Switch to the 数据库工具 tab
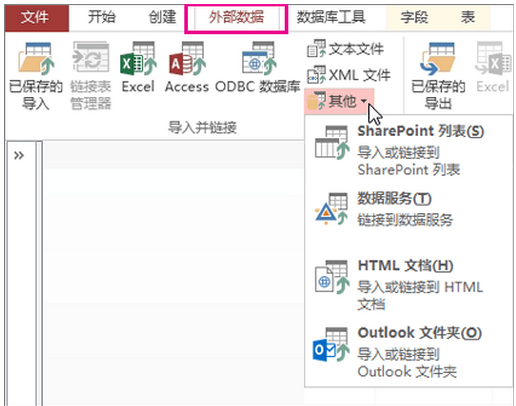 click(331, 17)
